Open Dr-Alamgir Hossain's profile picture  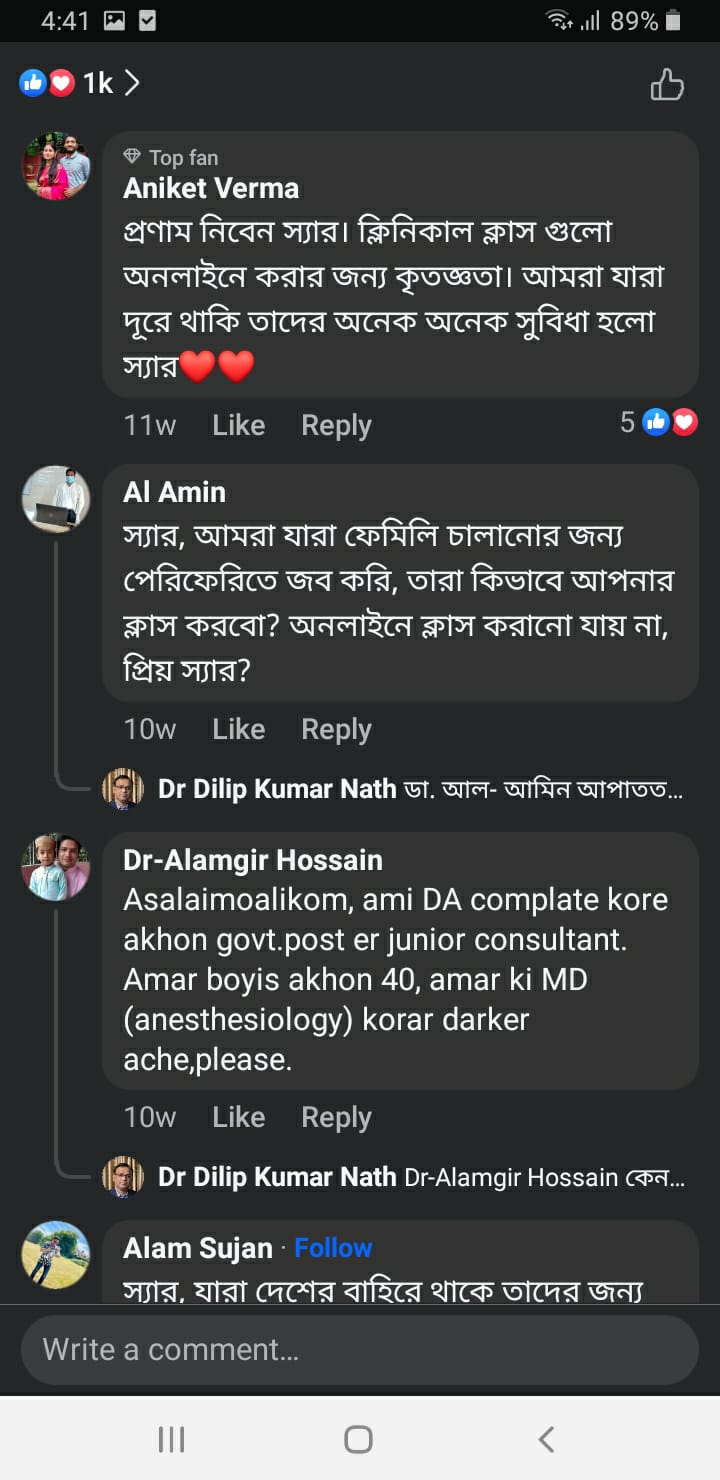(x=56, y=866)
